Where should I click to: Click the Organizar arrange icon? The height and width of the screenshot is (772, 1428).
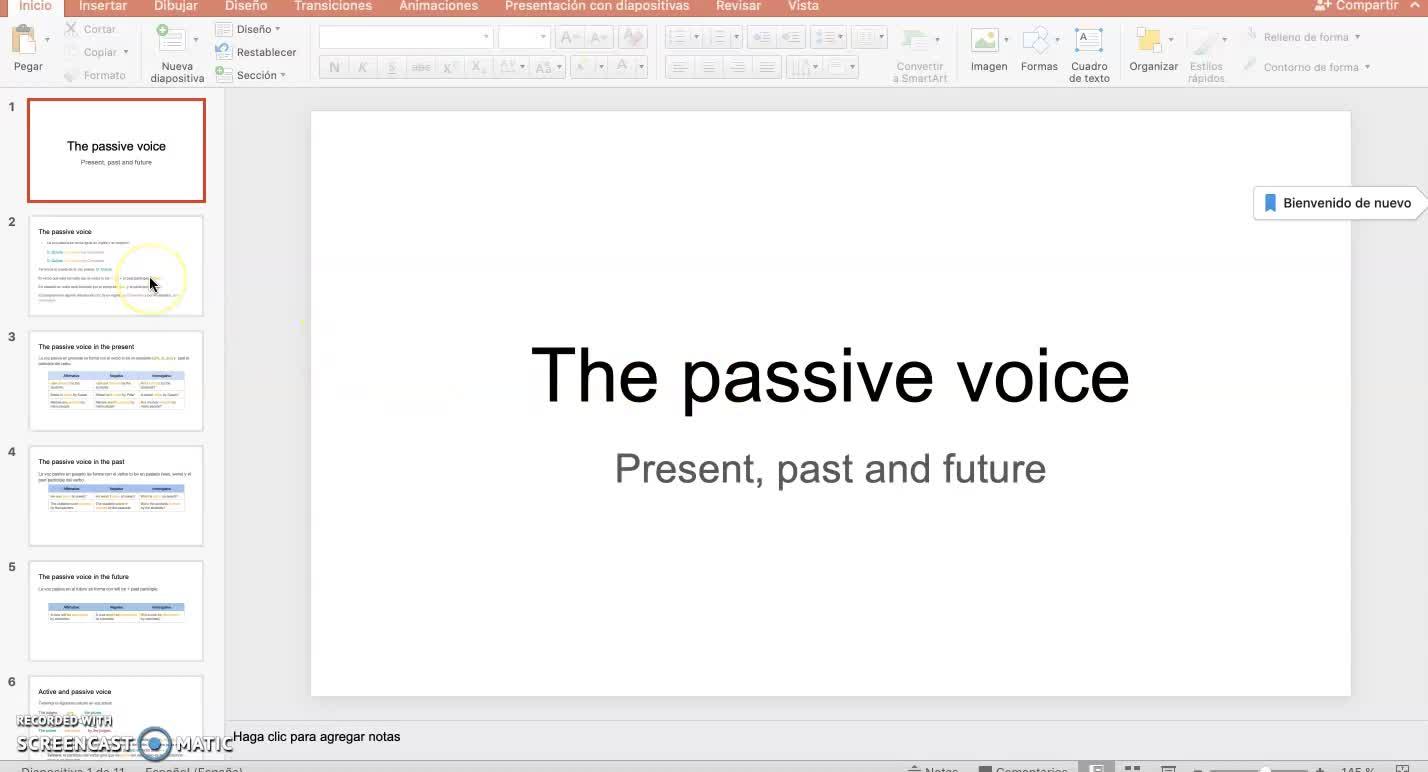[x=1148, y=41]
